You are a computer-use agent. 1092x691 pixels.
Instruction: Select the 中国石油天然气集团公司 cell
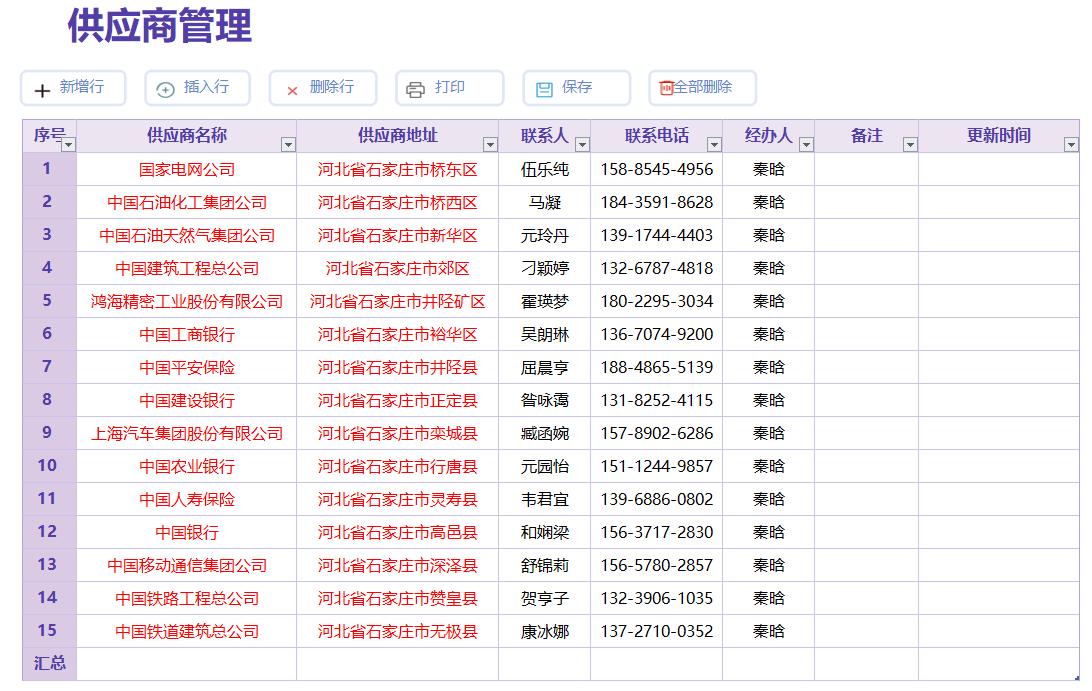pos(187,235)
